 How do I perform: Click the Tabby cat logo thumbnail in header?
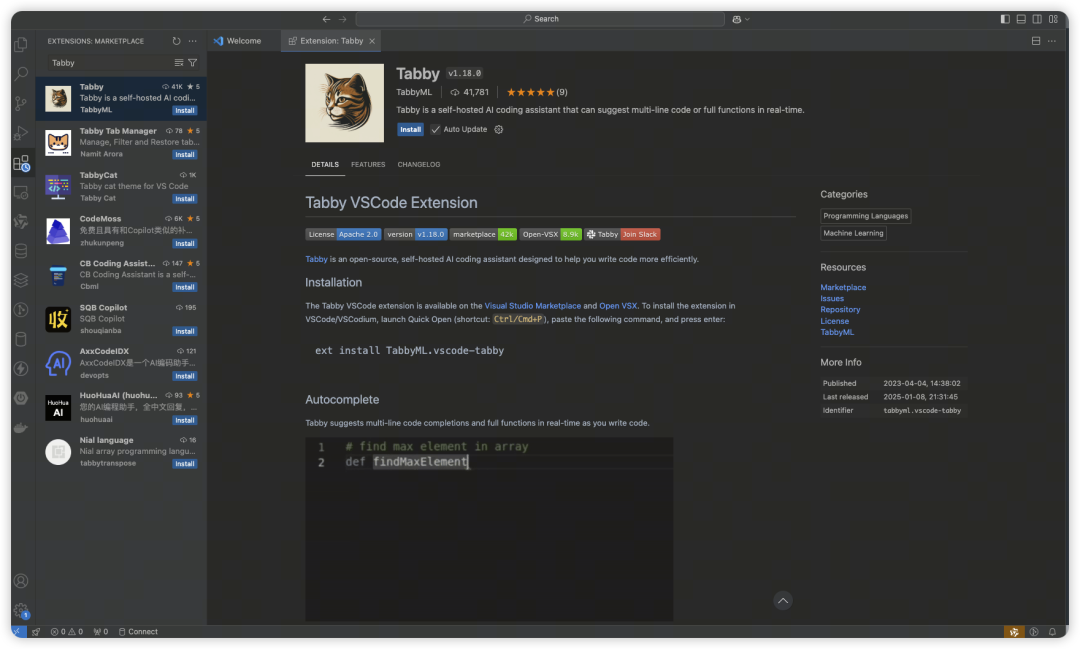click(x=344, y=103)
